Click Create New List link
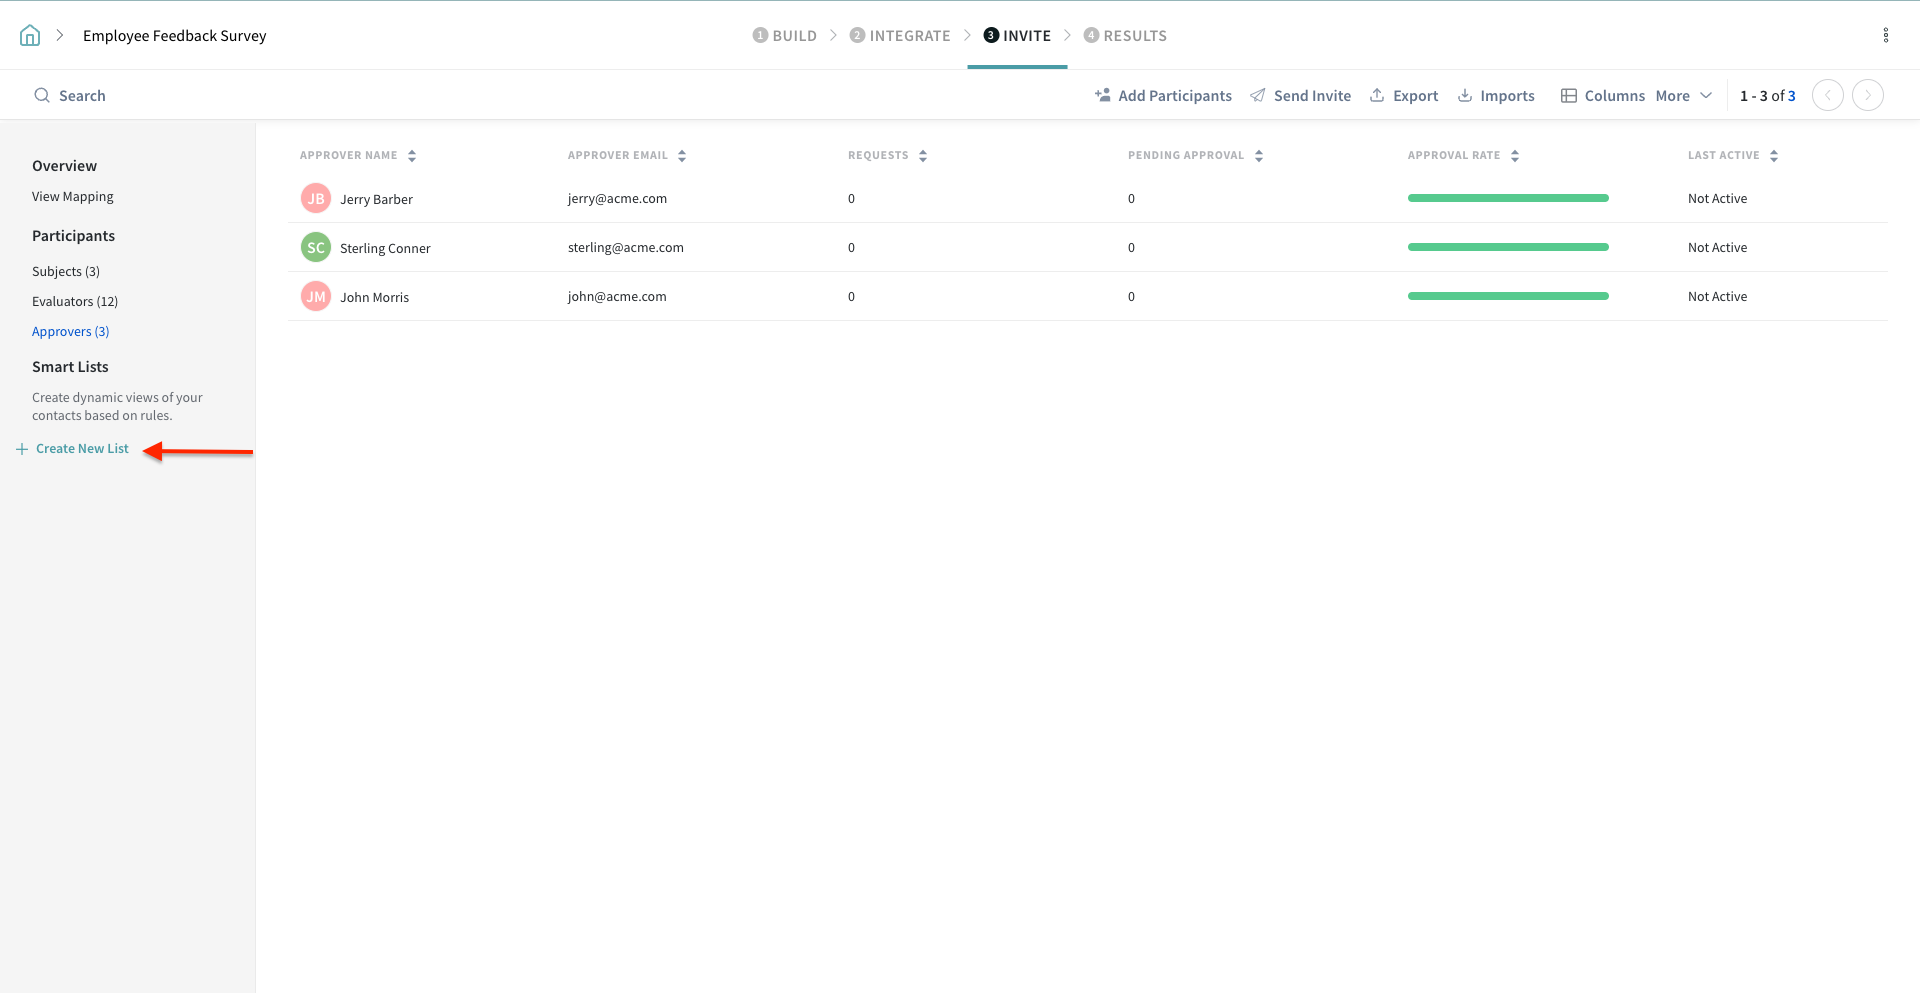 click(x=82, y=449)
